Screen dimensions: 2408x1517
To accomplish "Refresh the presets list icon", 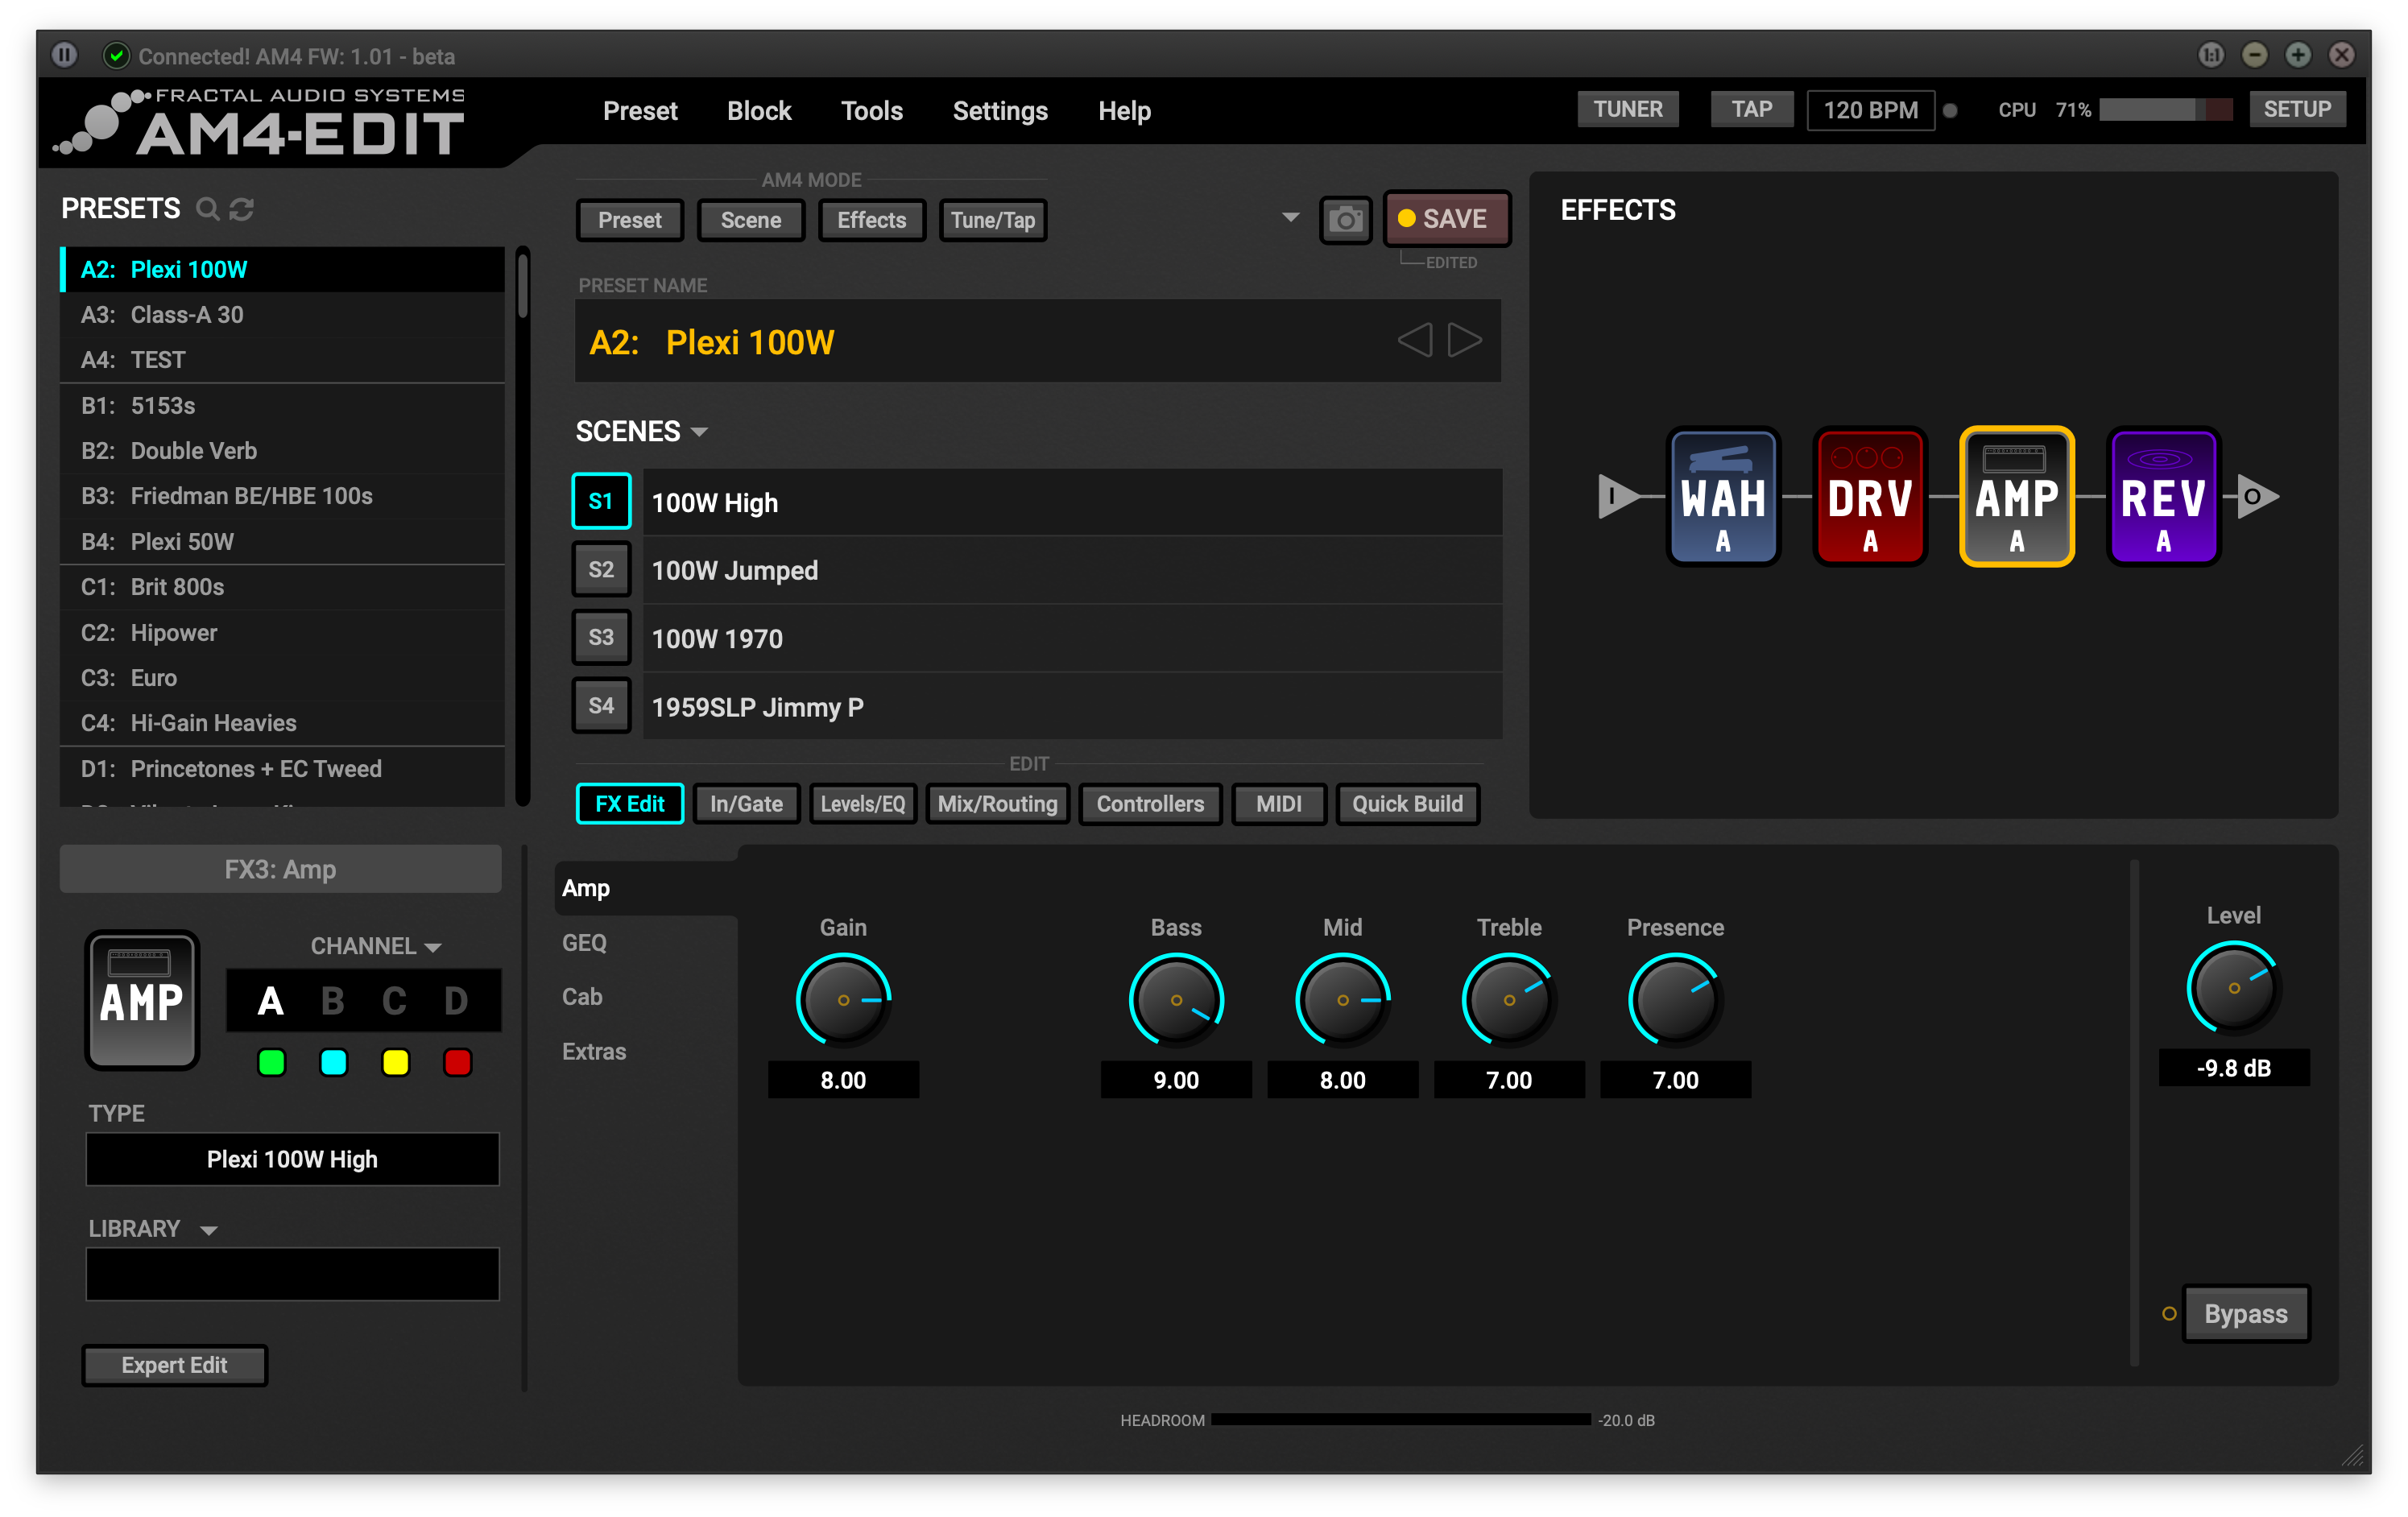I will click(x=242, y=209).
